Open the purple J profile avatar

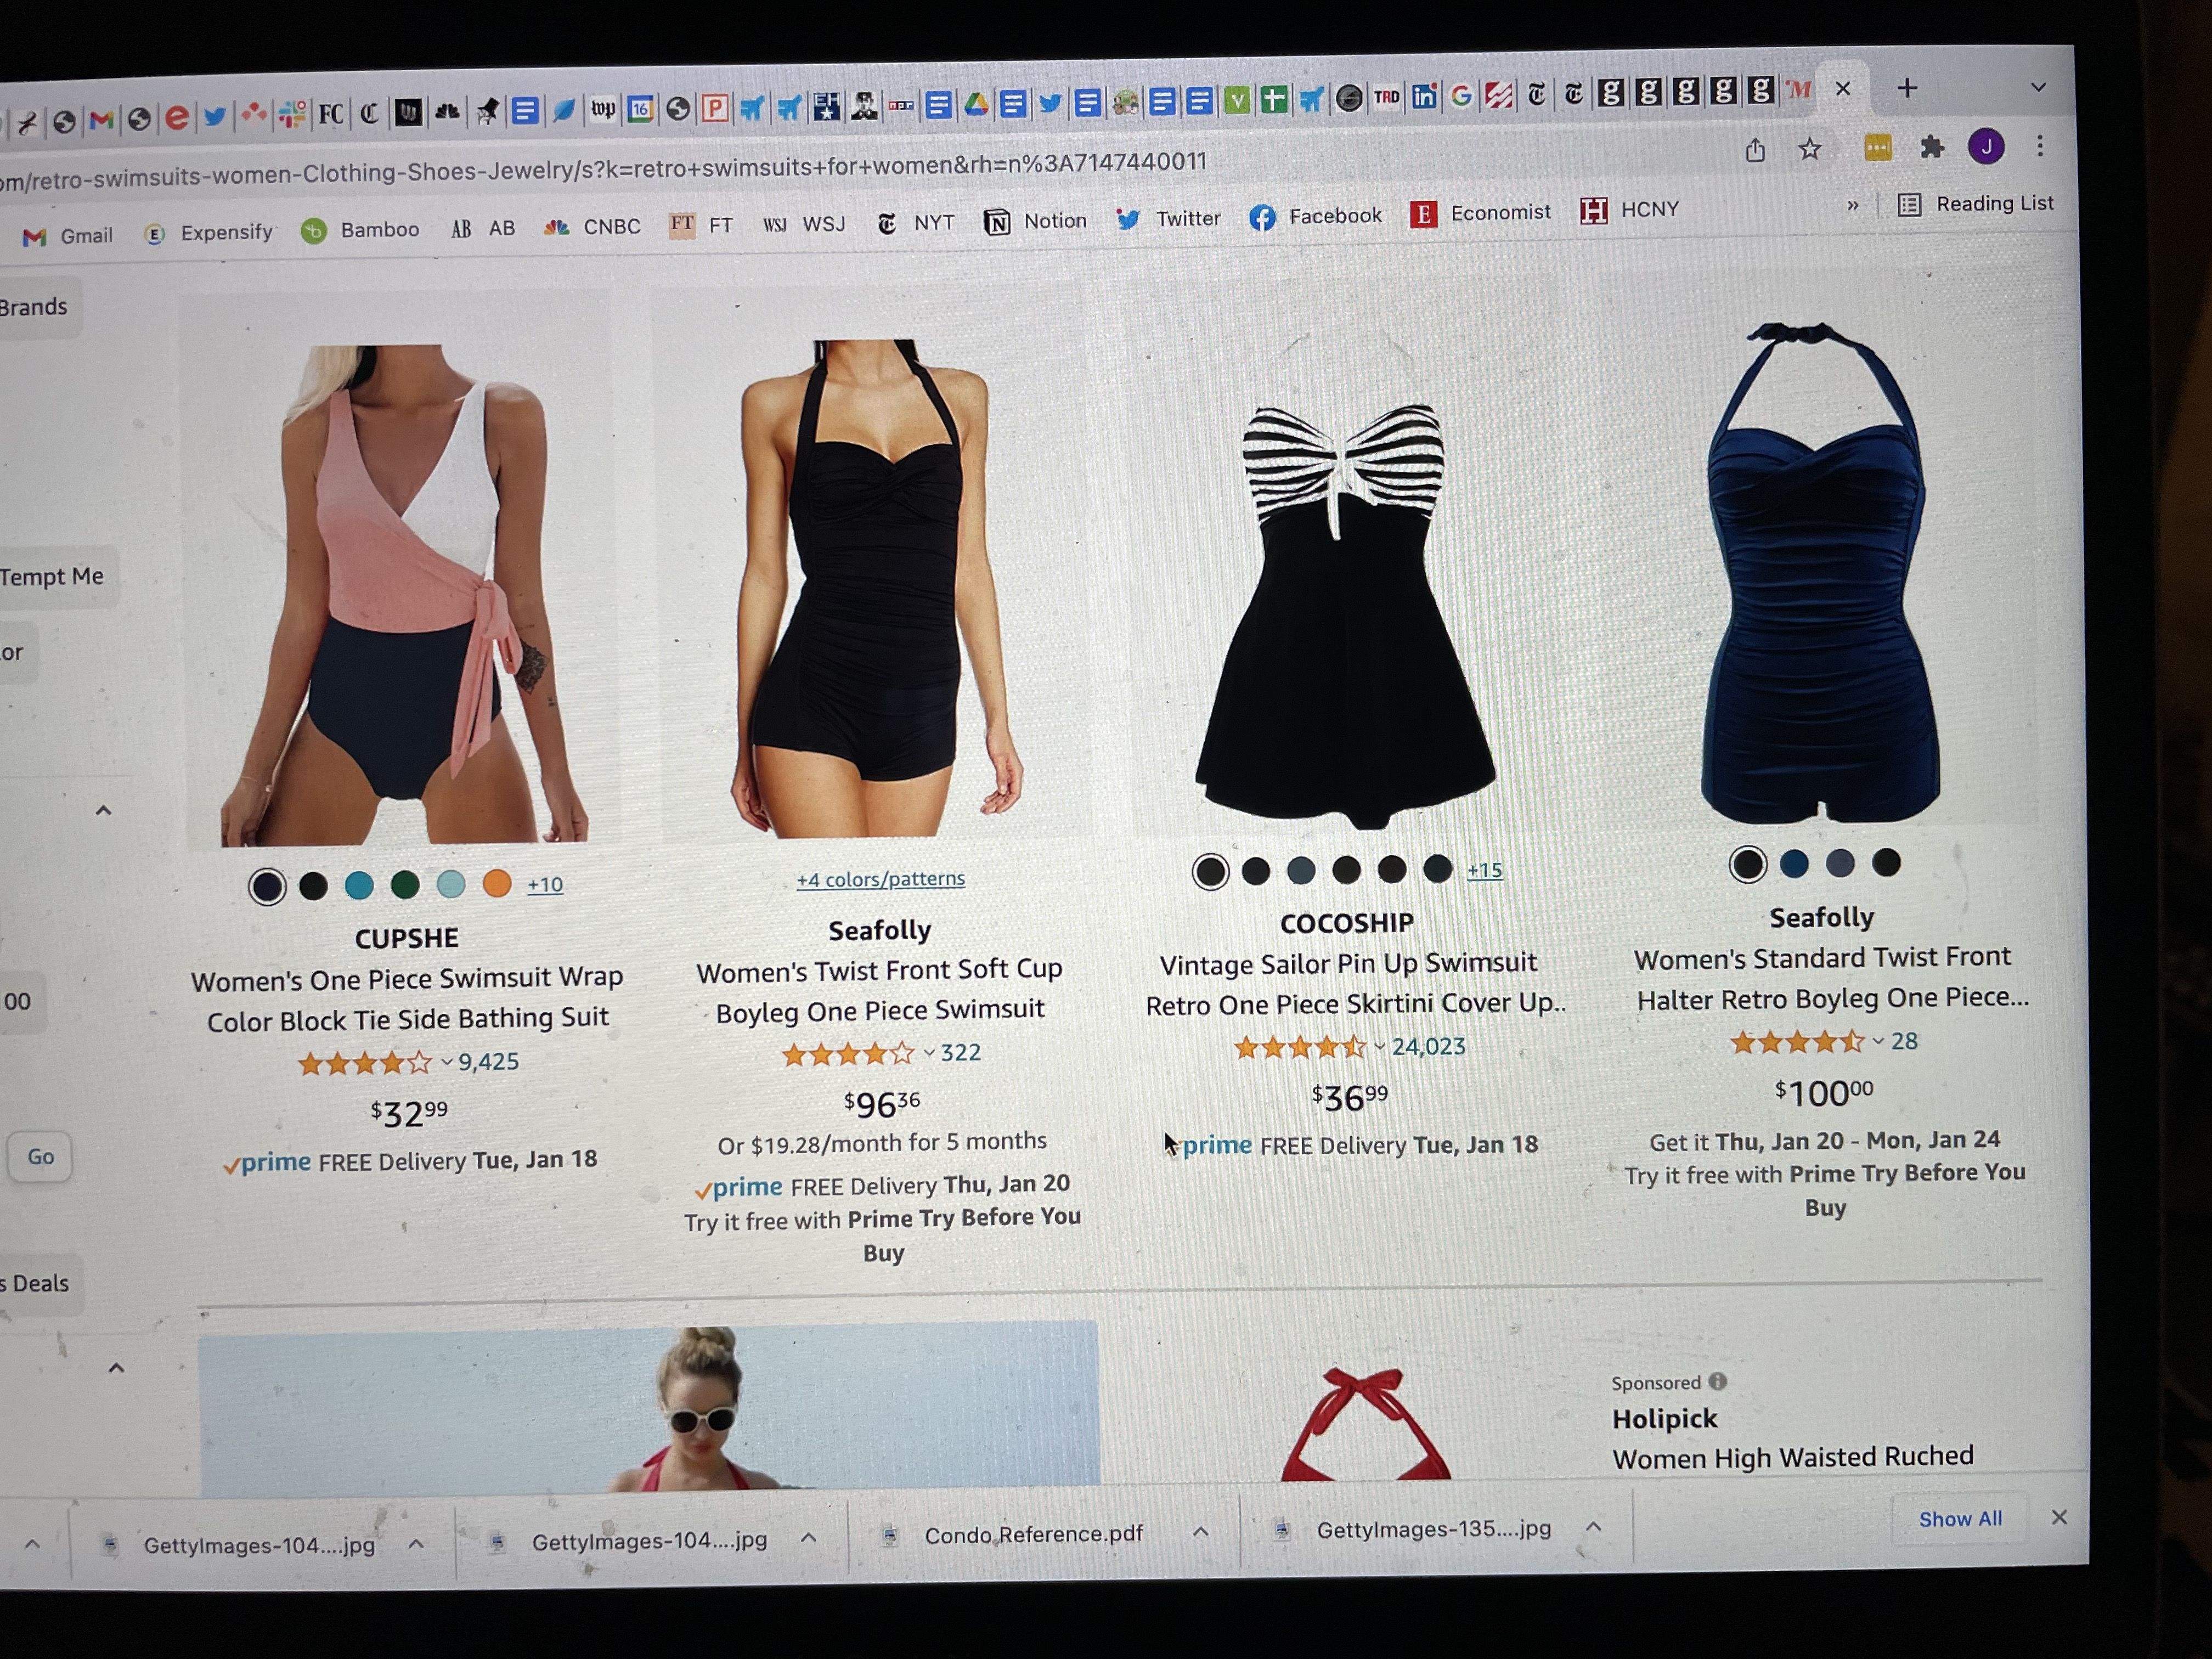click(1986, 147)
